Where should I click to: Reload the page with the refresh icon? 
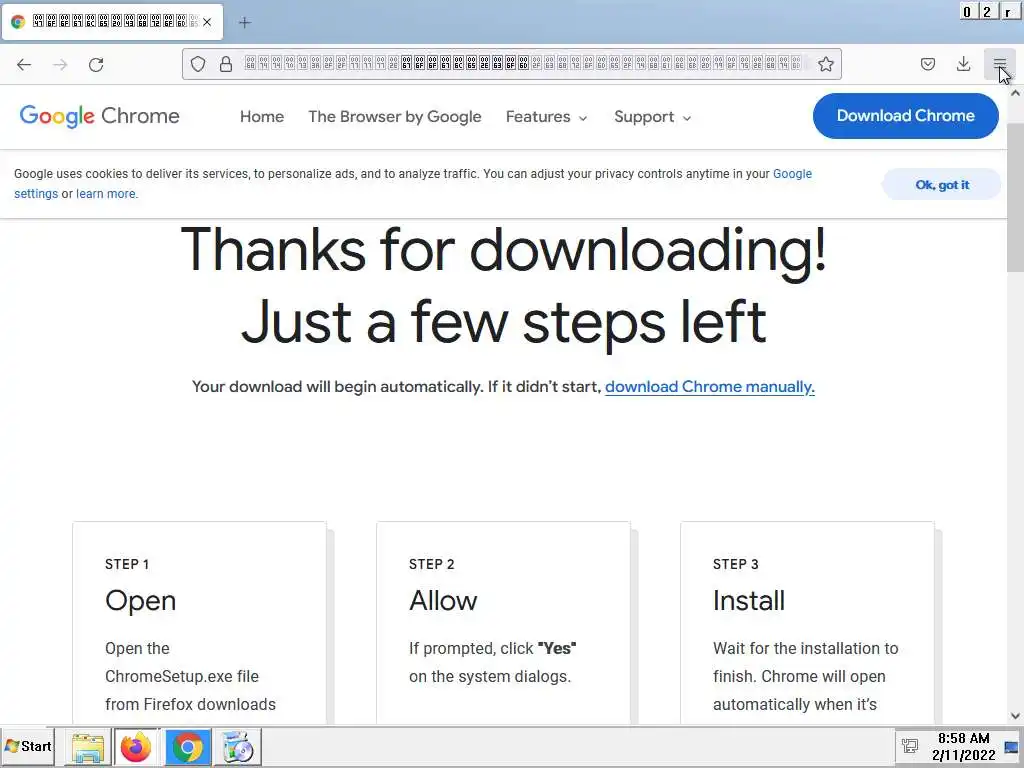tap(96, 64)
